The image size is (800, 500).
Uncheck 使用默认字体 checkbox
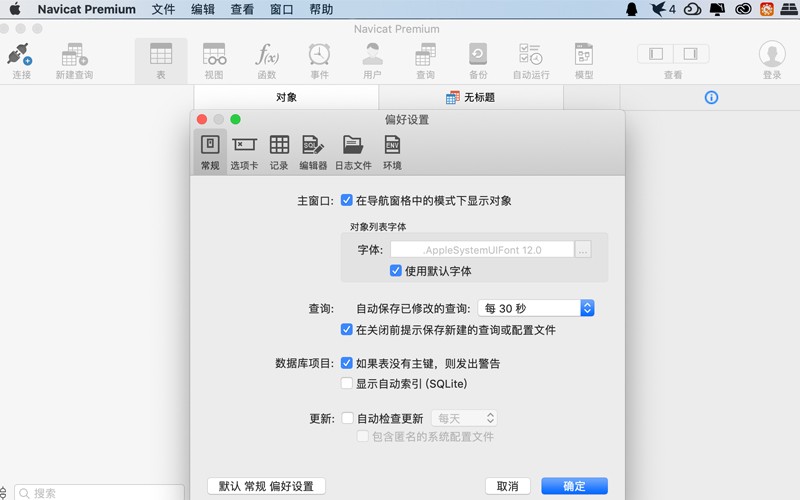[x=395, y=270]
